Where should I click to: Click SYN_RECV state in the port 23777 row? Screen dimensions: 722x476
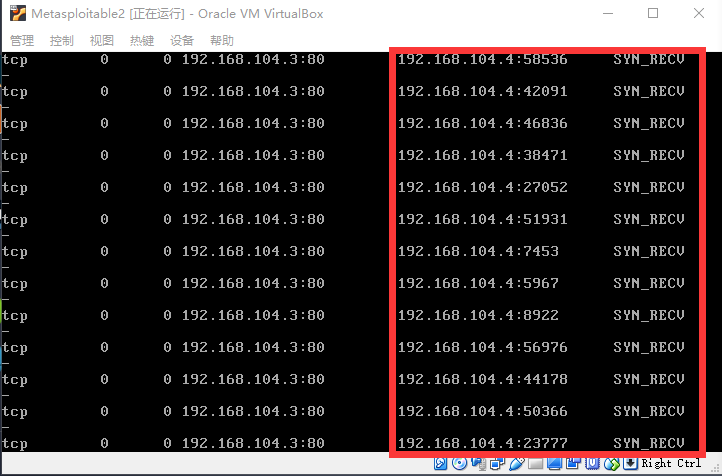point(649,443)
